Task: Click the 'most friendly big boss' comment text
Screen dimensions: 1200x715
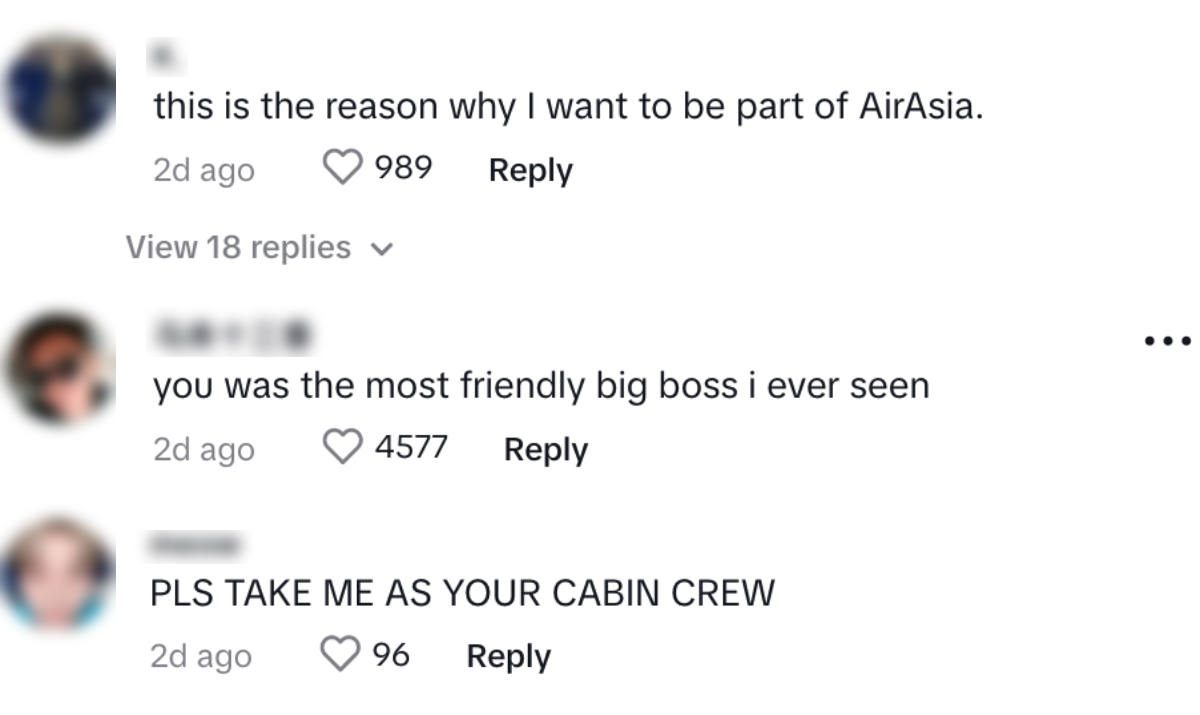Action: click(540, 386)
